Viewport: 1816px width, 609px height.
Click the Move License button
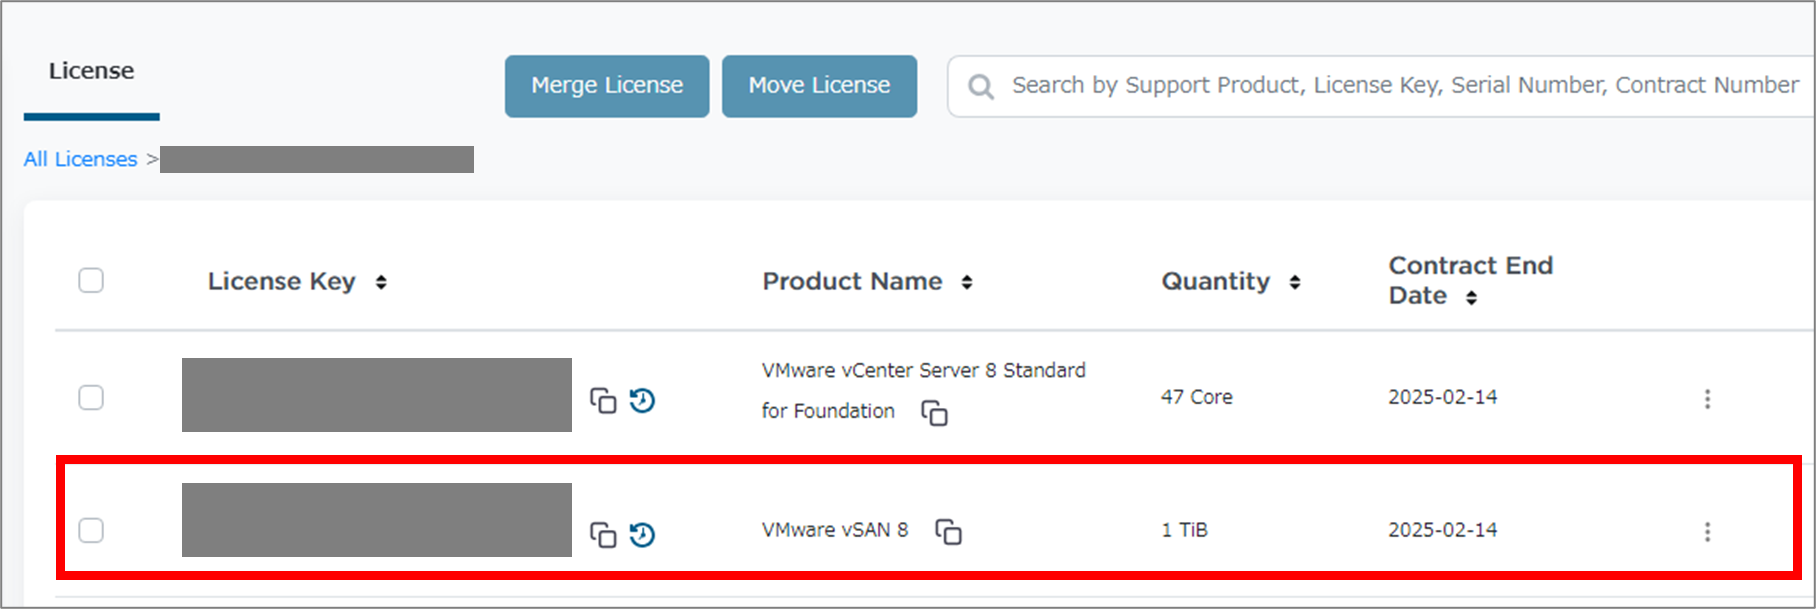coord(819,86)
